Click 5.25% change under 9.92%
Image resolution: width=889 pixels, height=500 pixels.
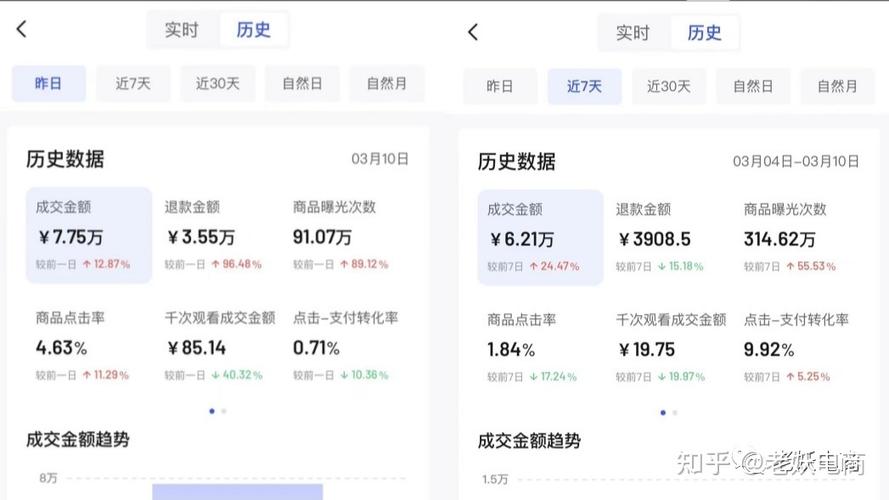[808, 376]
